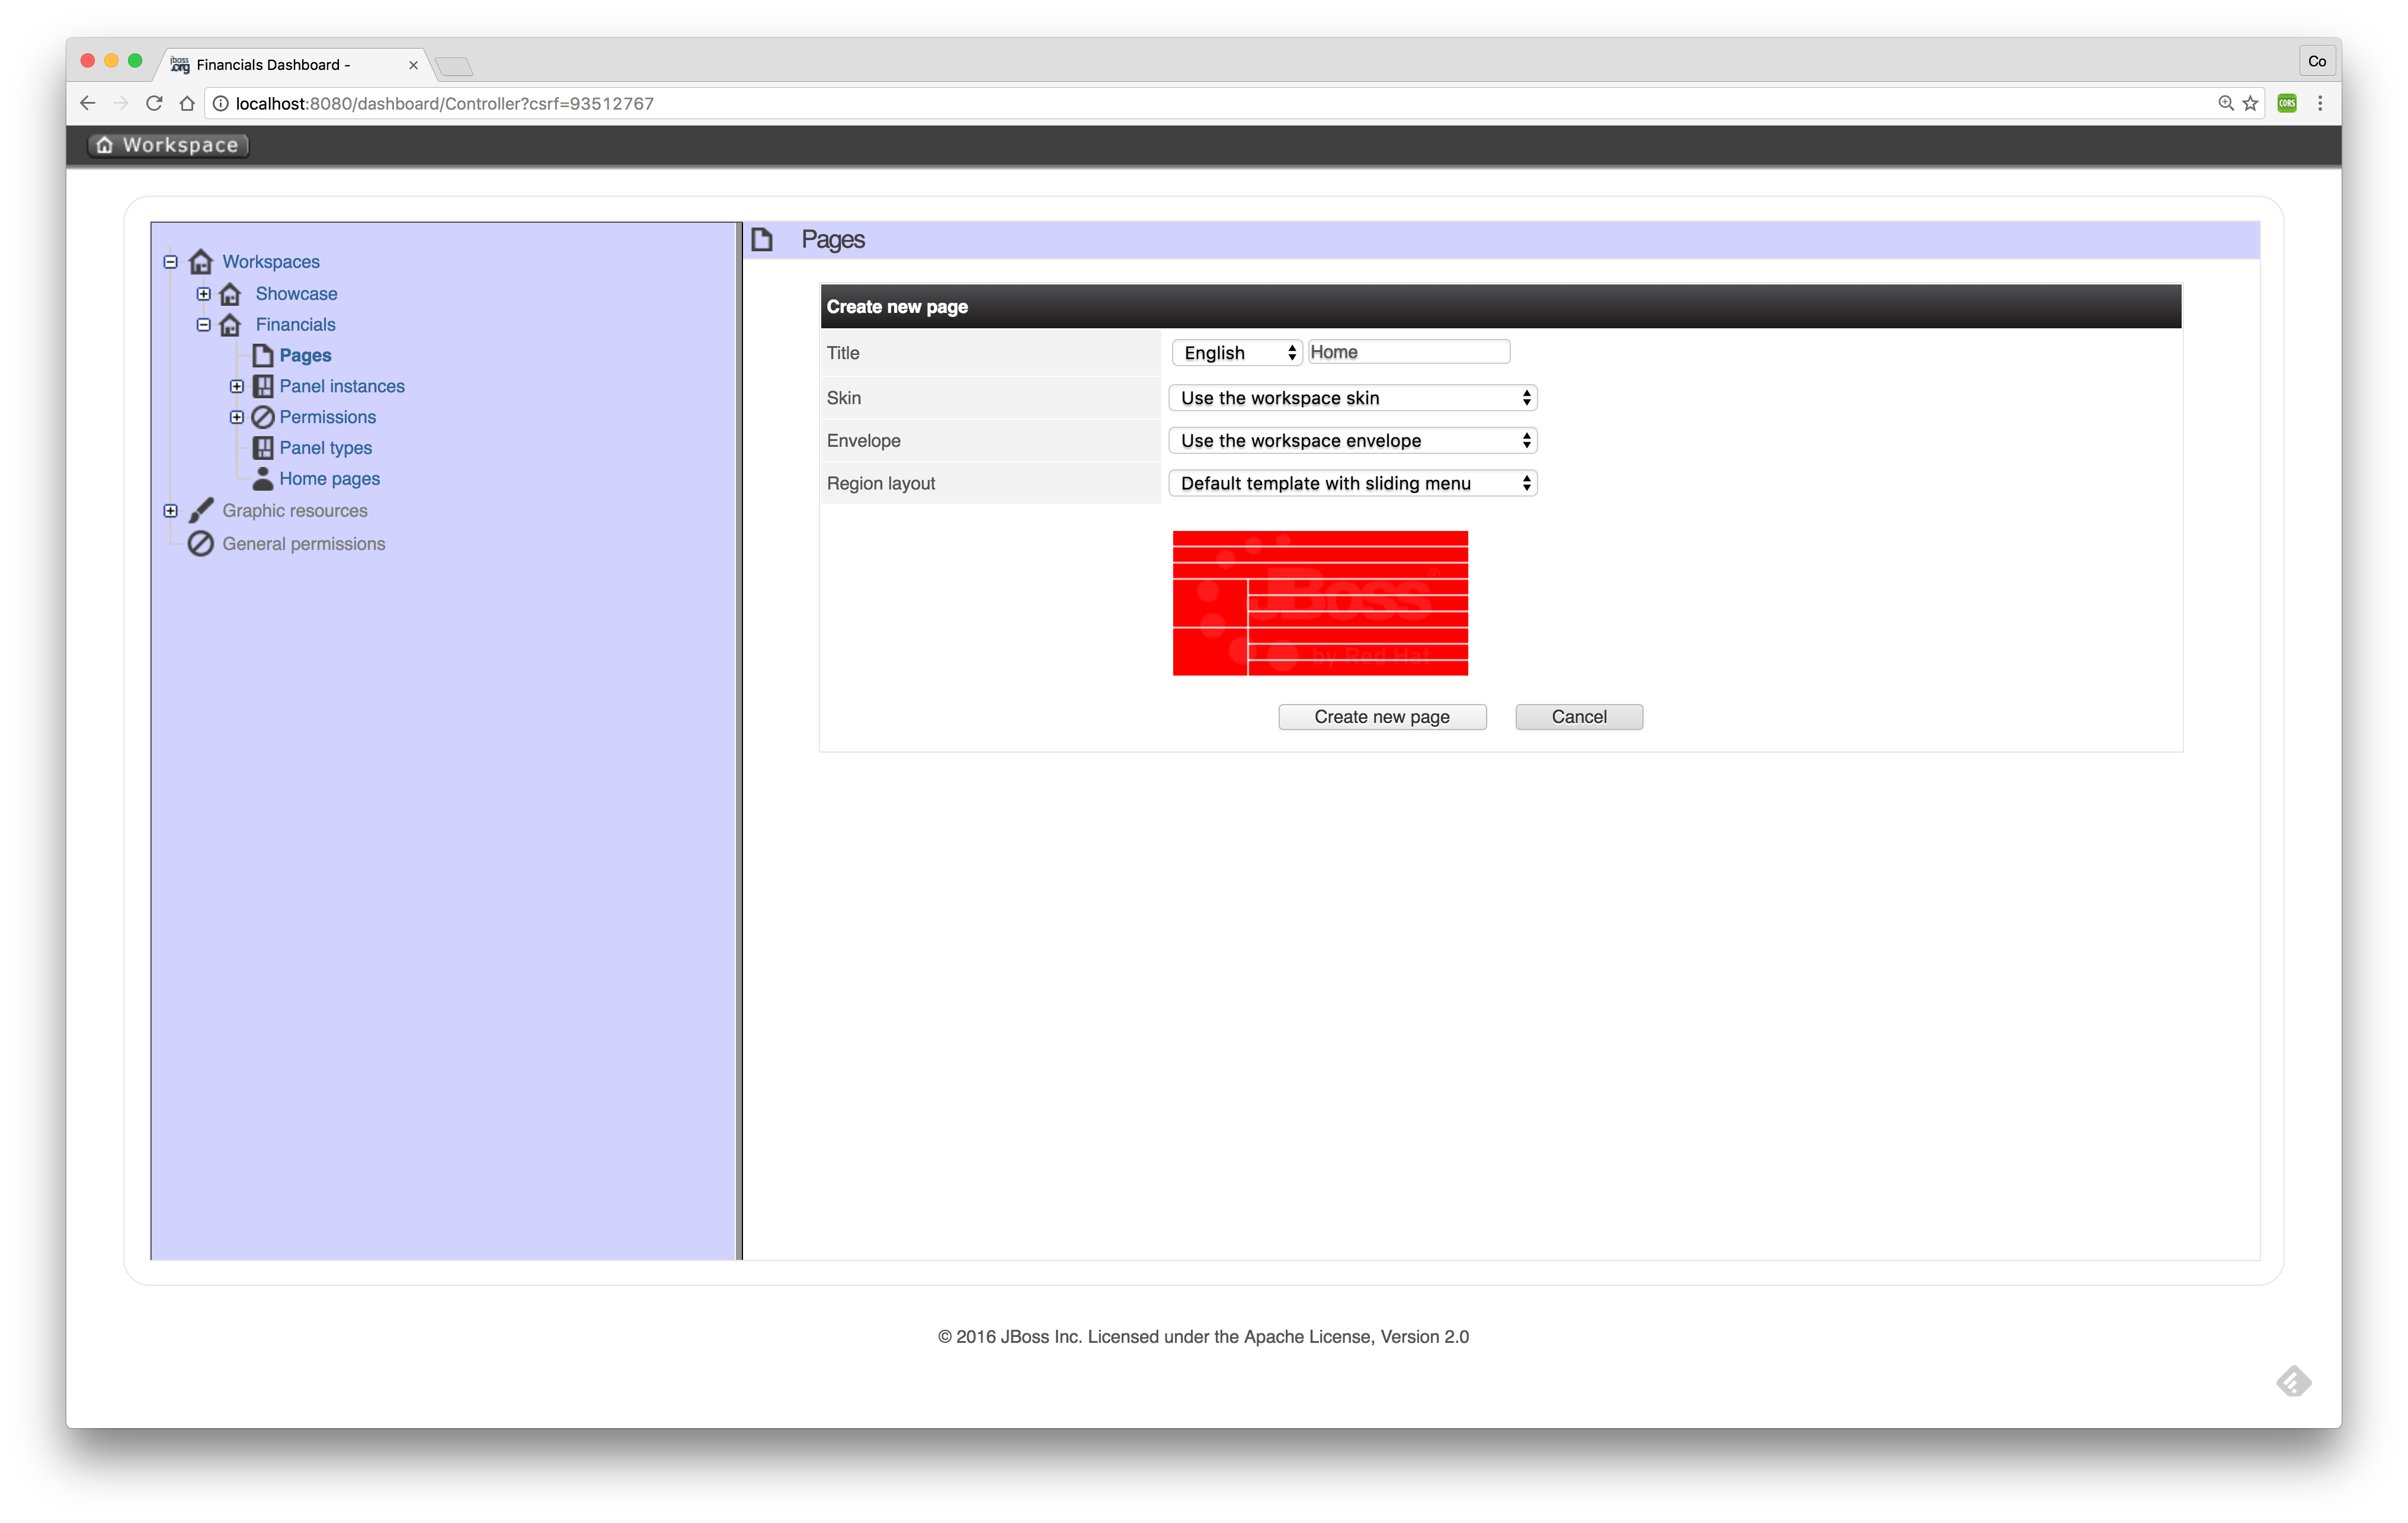Screen dimensions: 2408x1523
Task: Click the General permissions icon
Action: pyautogui.click(x=201, y=543)
